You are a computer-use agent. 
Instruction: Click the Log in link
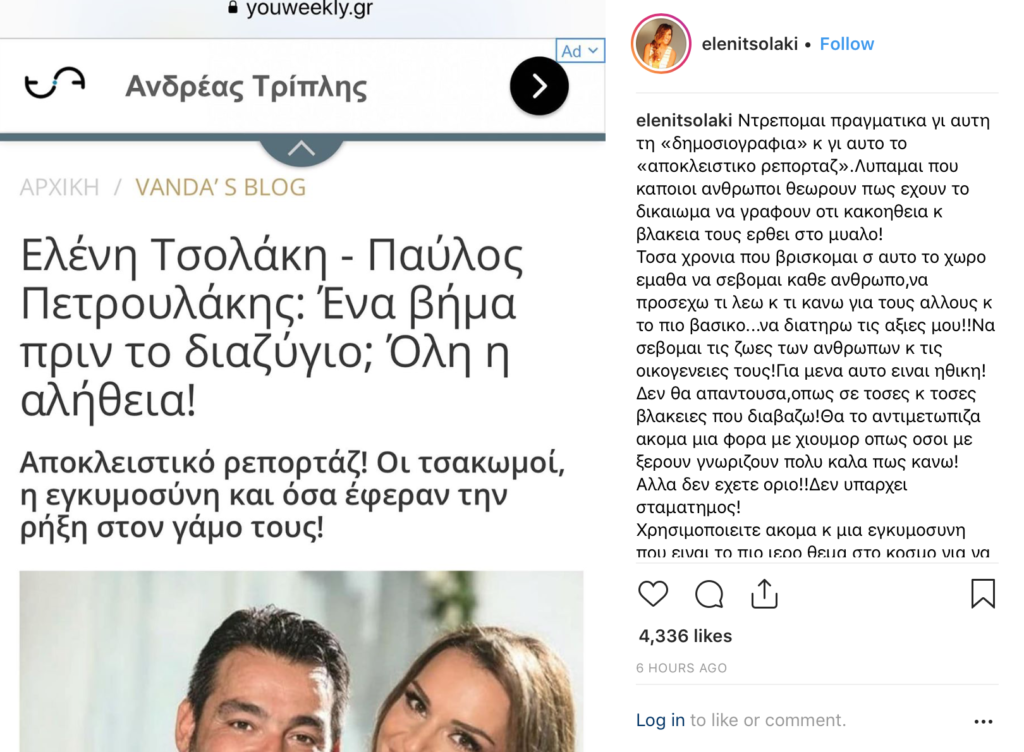tap(660, 720)
